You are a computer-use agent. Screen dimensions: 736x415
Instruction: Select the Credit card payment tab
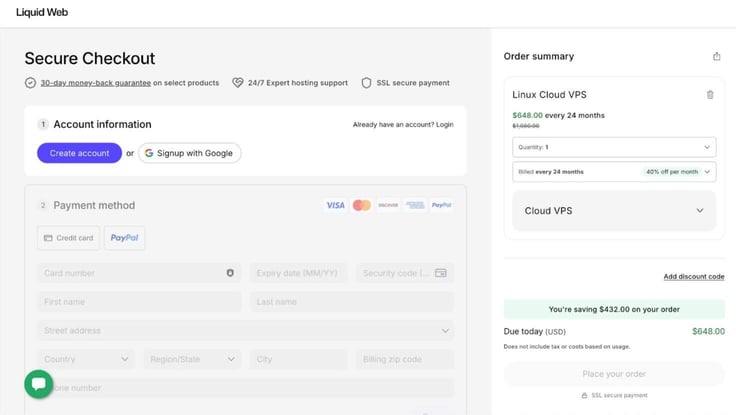click(x=69, y=238)
